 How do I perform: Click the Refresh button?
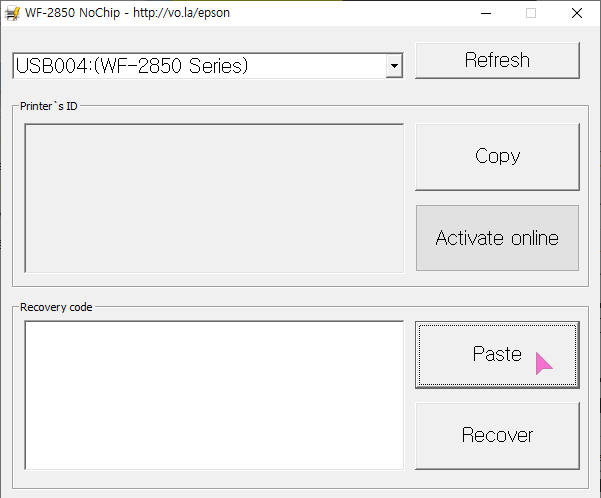(497, 60)
